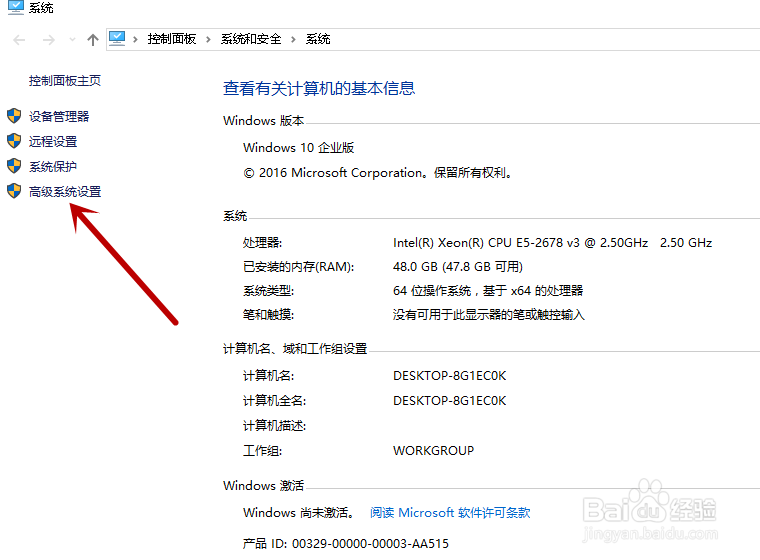
Task: Click the Windows 激活 section header
Action: click(264, 485)
